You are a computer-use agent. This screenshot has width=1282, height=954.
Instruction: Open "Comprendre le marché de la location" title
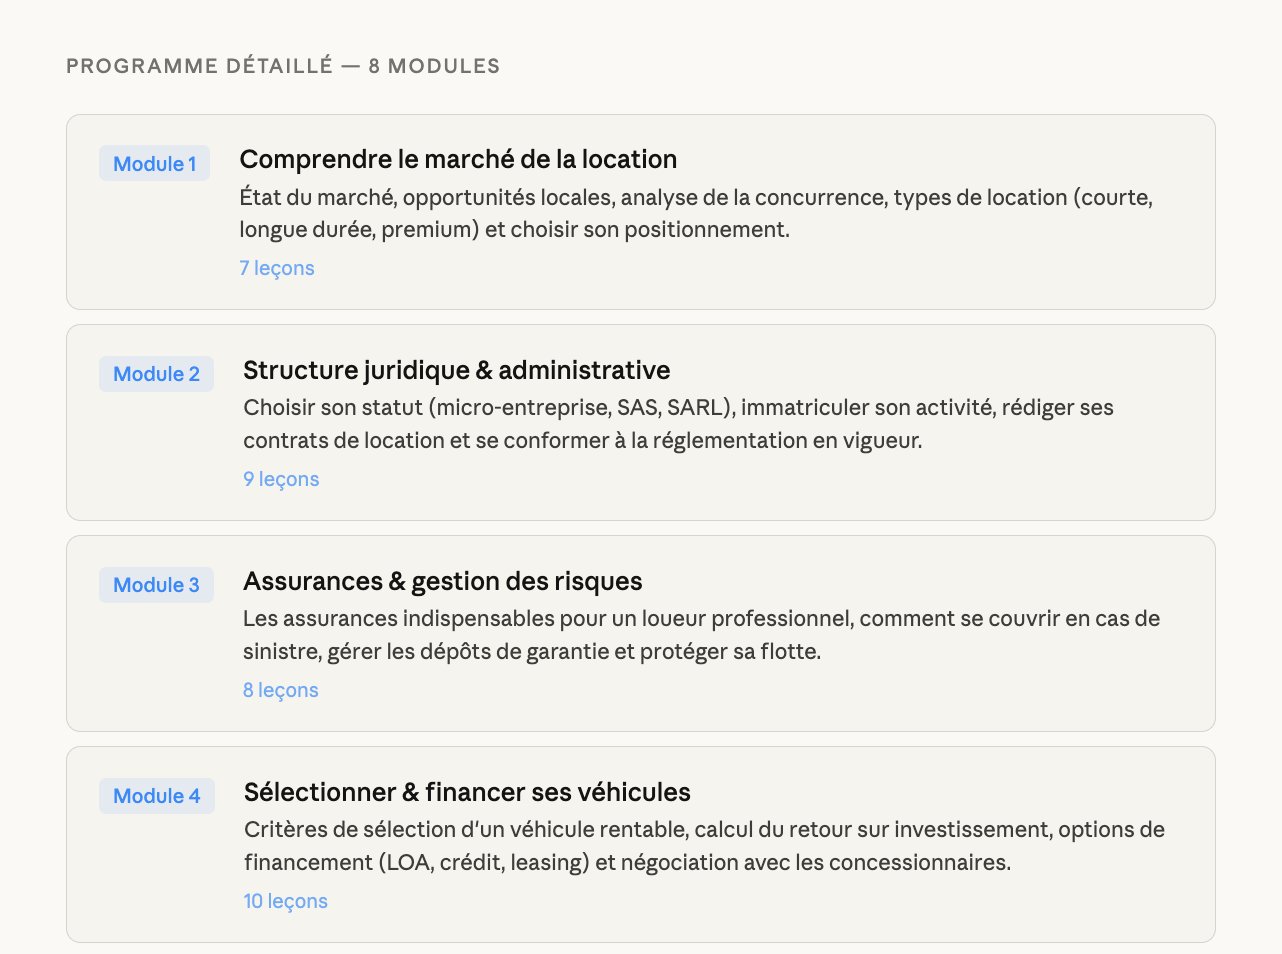point(458,159)
